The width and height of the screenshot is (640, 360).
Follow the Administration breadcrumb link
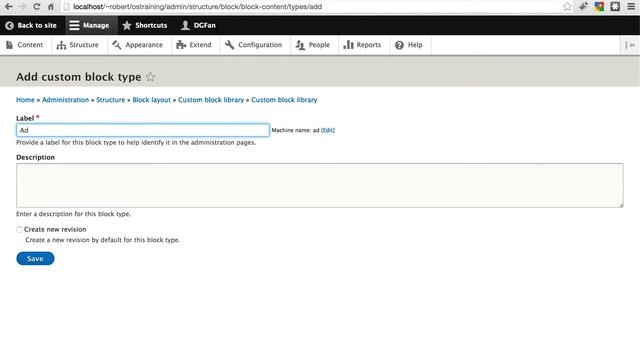pos(65,100)
